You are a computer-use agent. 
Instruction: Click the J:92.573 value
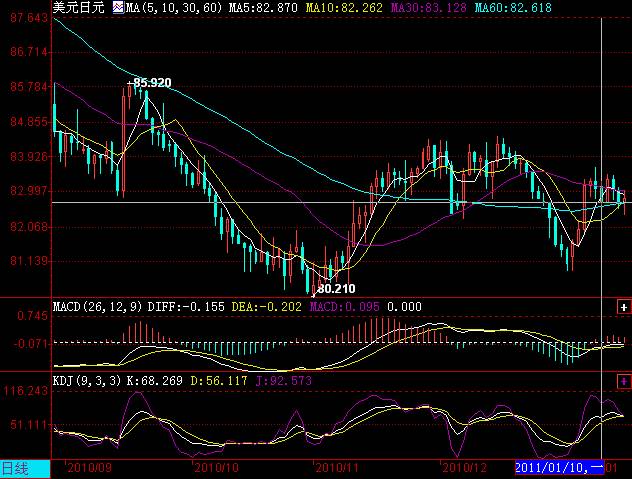[x=284, y=381]
